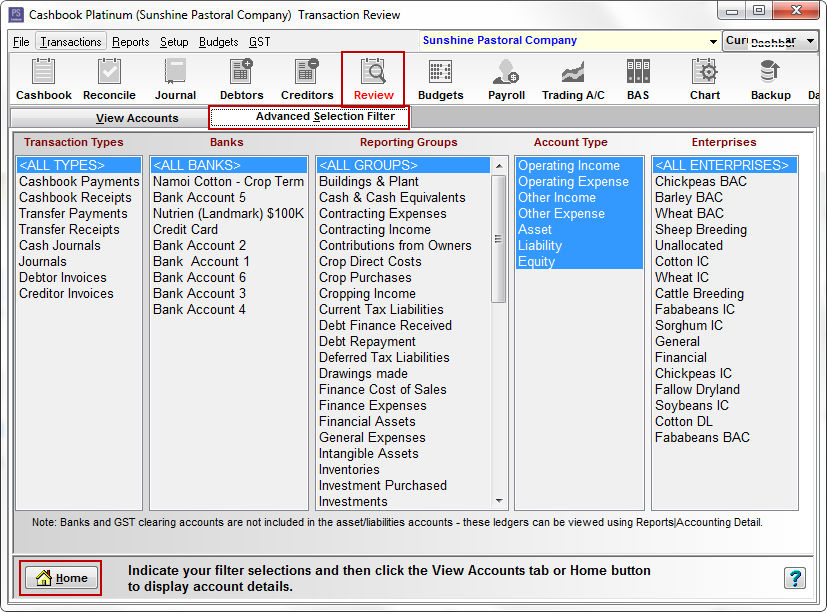Viewport: 827px width, 612px height.
Task: Select Bank Account 4
Action: (229, 310)
